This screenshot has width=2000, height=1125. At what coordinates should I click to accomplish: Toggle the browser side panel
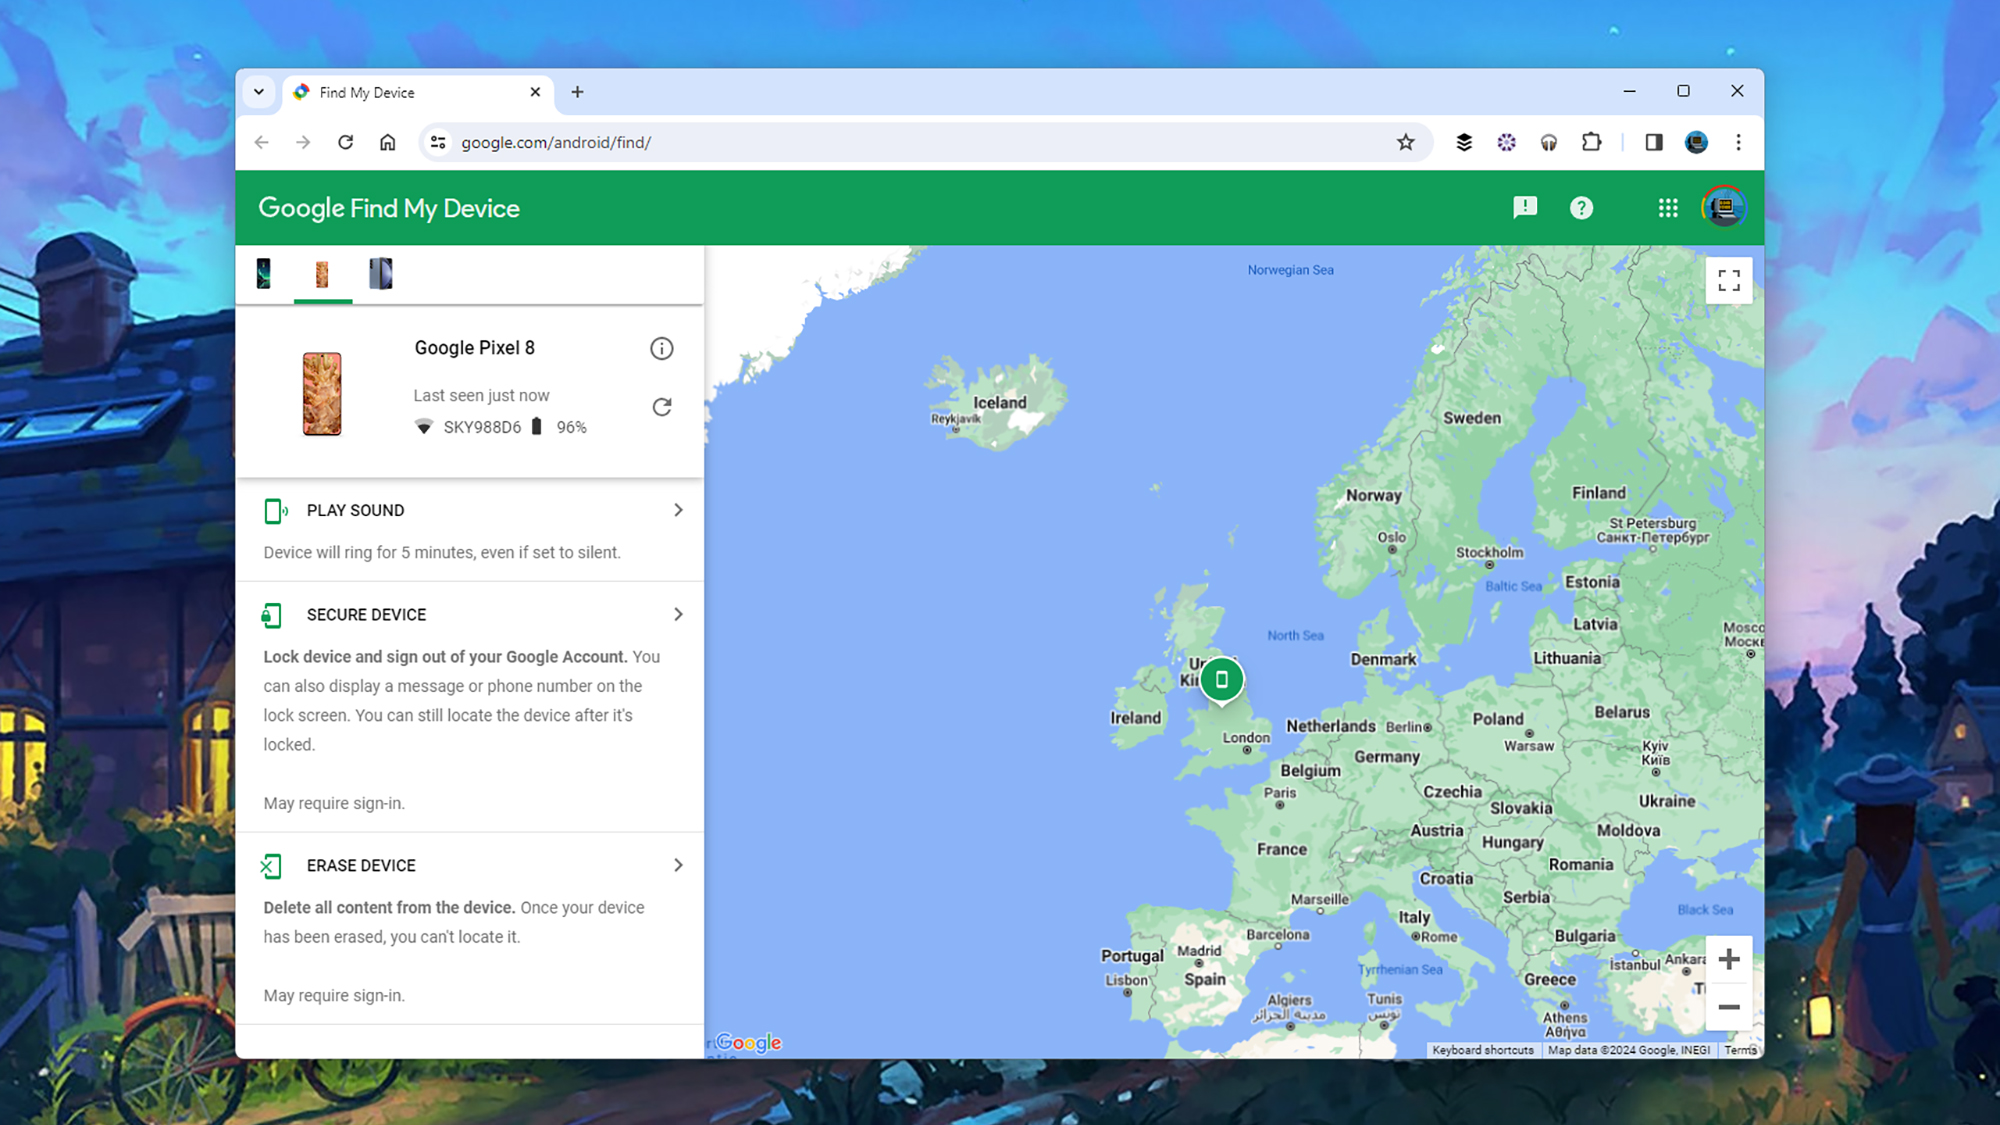pos(1653,142)
